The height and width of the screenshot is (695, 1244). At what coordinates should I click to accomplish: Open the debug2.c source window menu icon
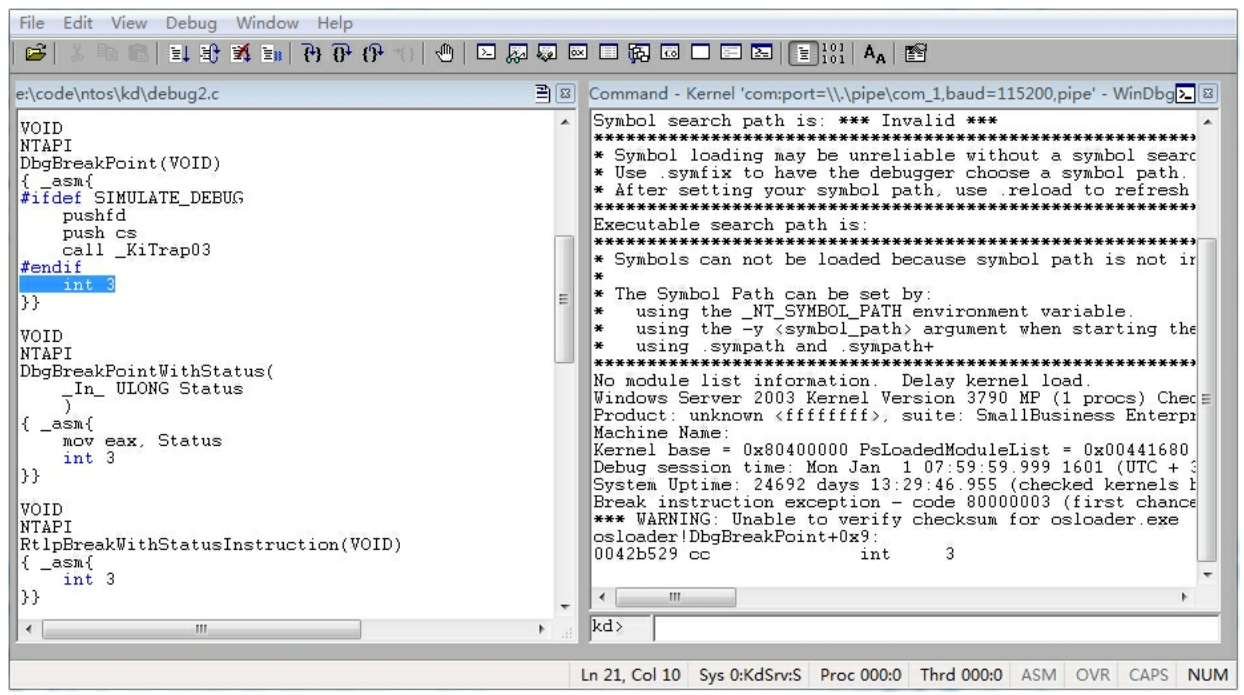[x=543, y=94]
